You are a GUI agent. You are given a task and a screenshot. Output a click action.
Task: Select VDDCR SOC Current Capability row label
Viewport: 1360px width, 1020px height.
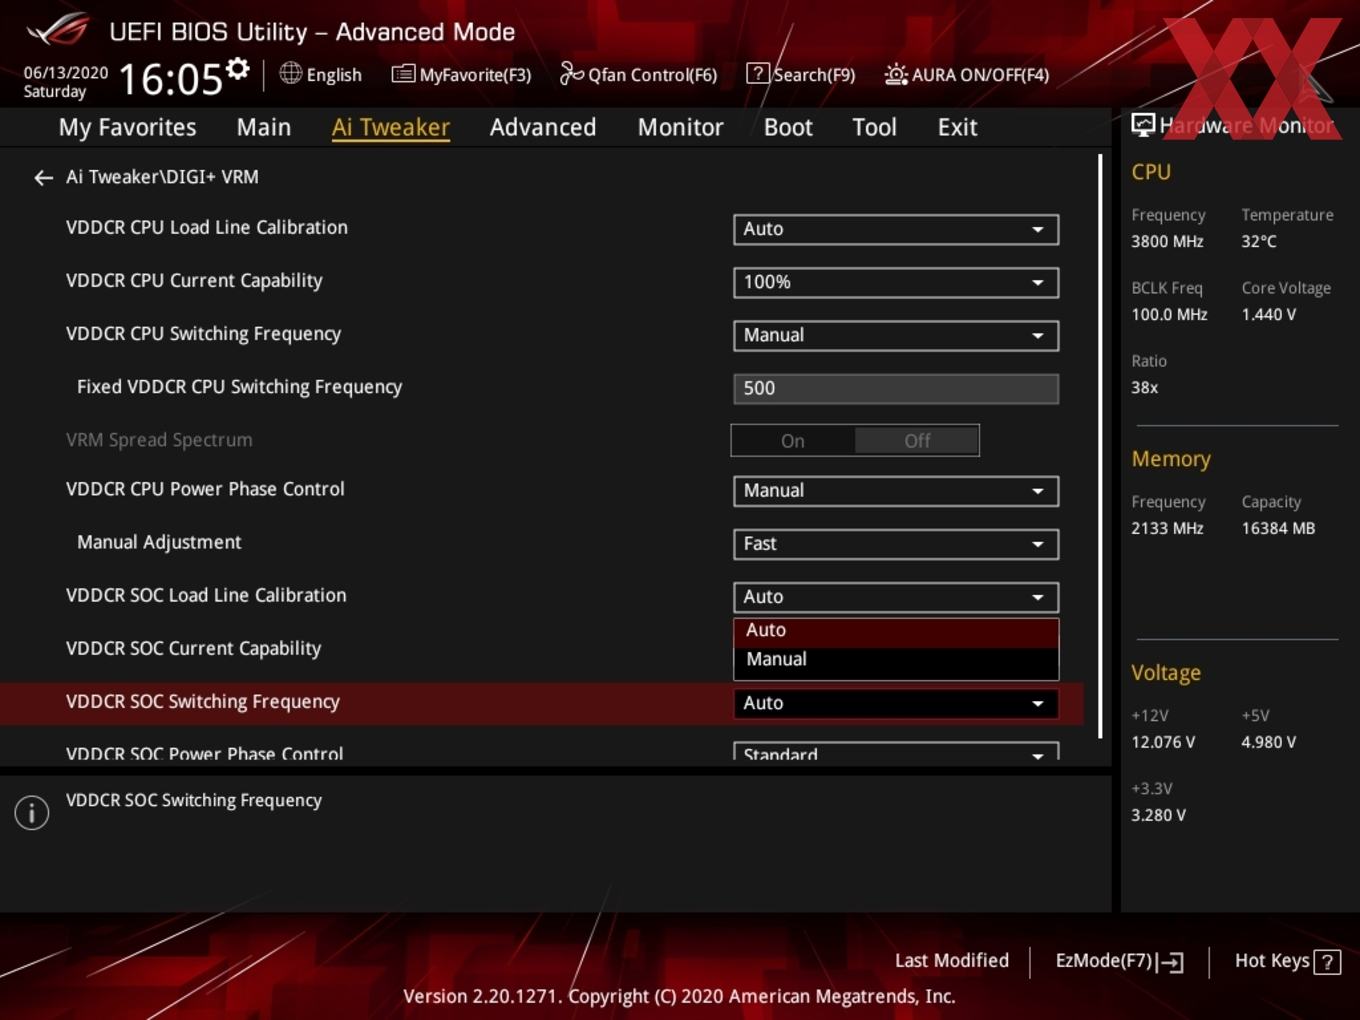pos(194,648)
